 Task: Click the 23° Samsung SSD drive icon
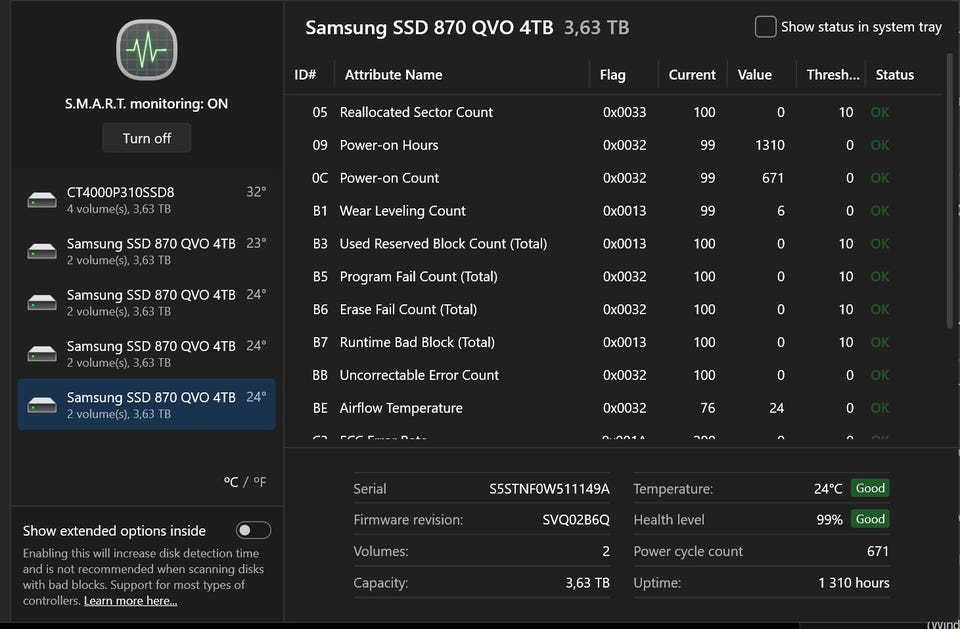click(42, 251)
